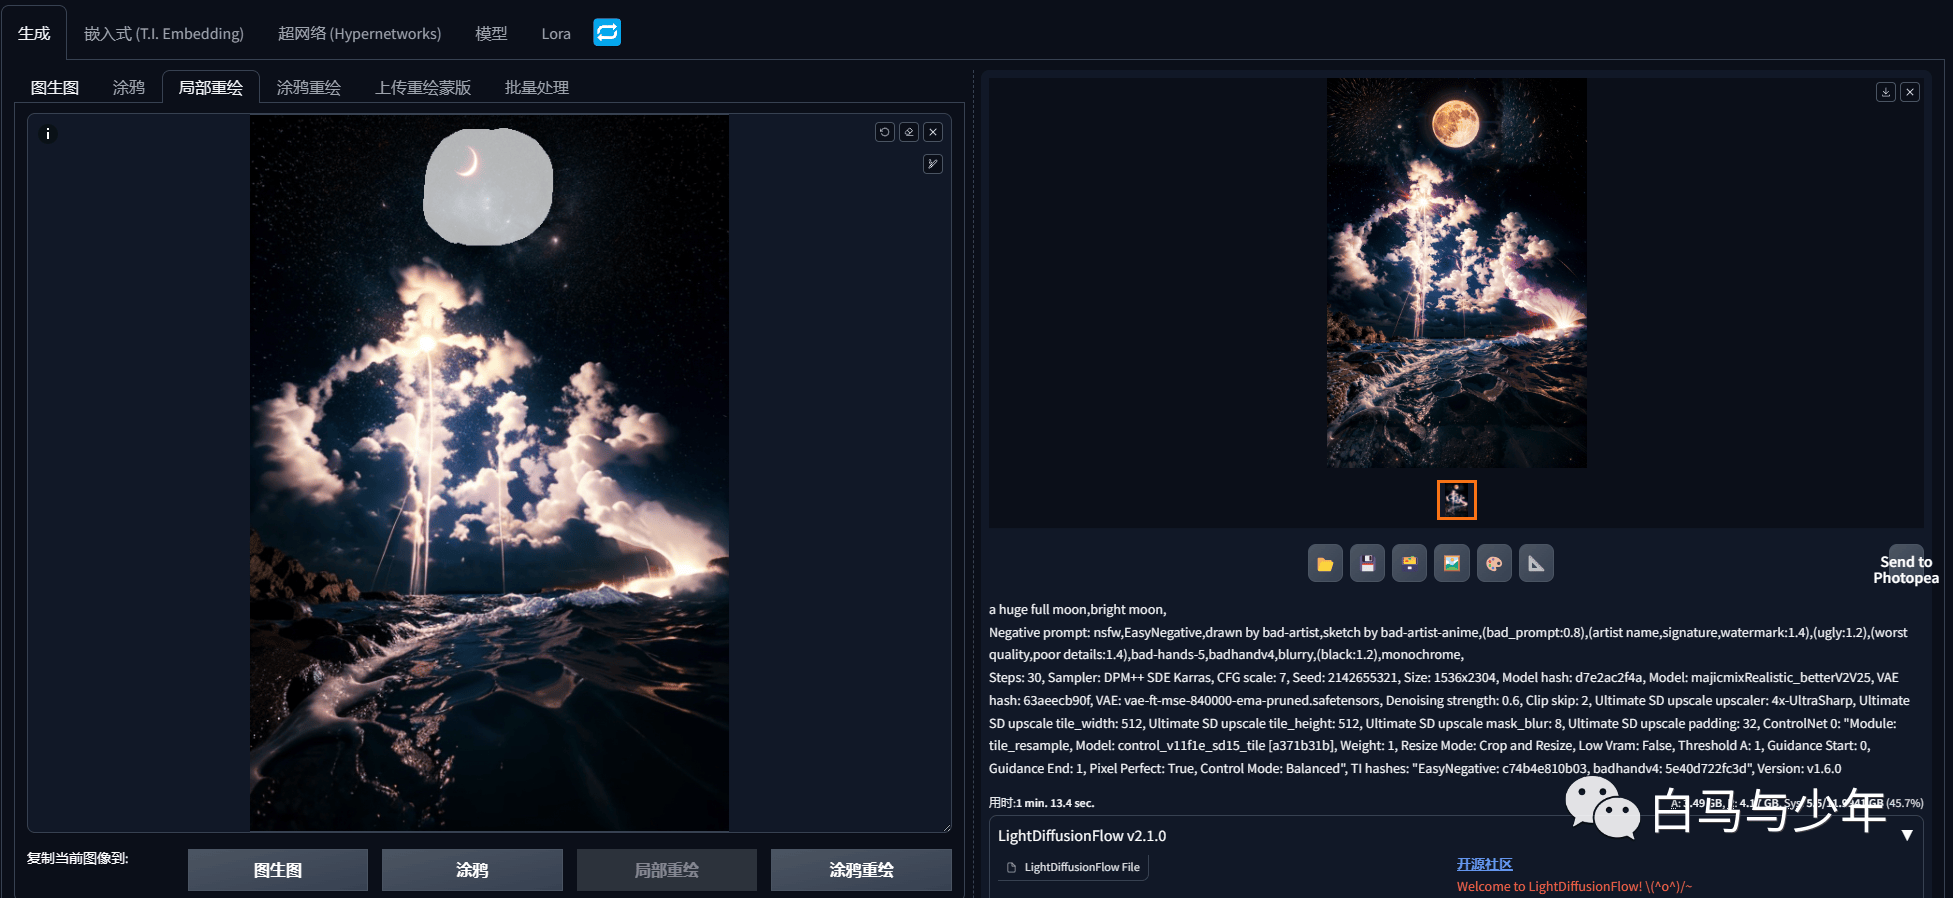
Task: Send image to img2img with picture icon
Action: coord(1452,563)
